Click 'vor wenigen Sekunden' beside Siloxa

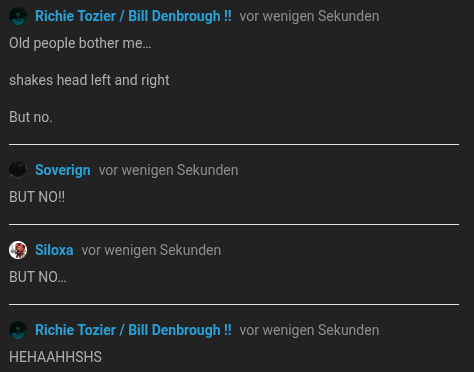[151, 250]
